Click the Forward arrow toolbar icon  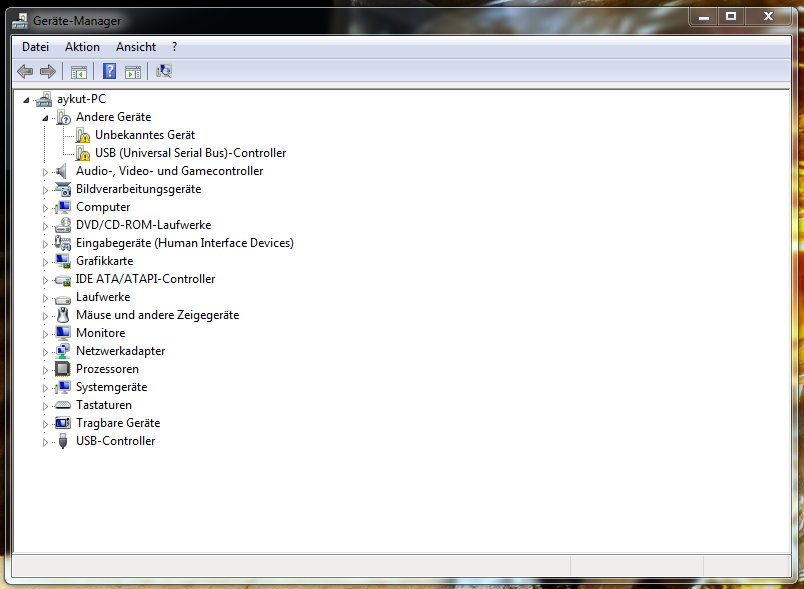pyautogui.click(x=48, y=71)
